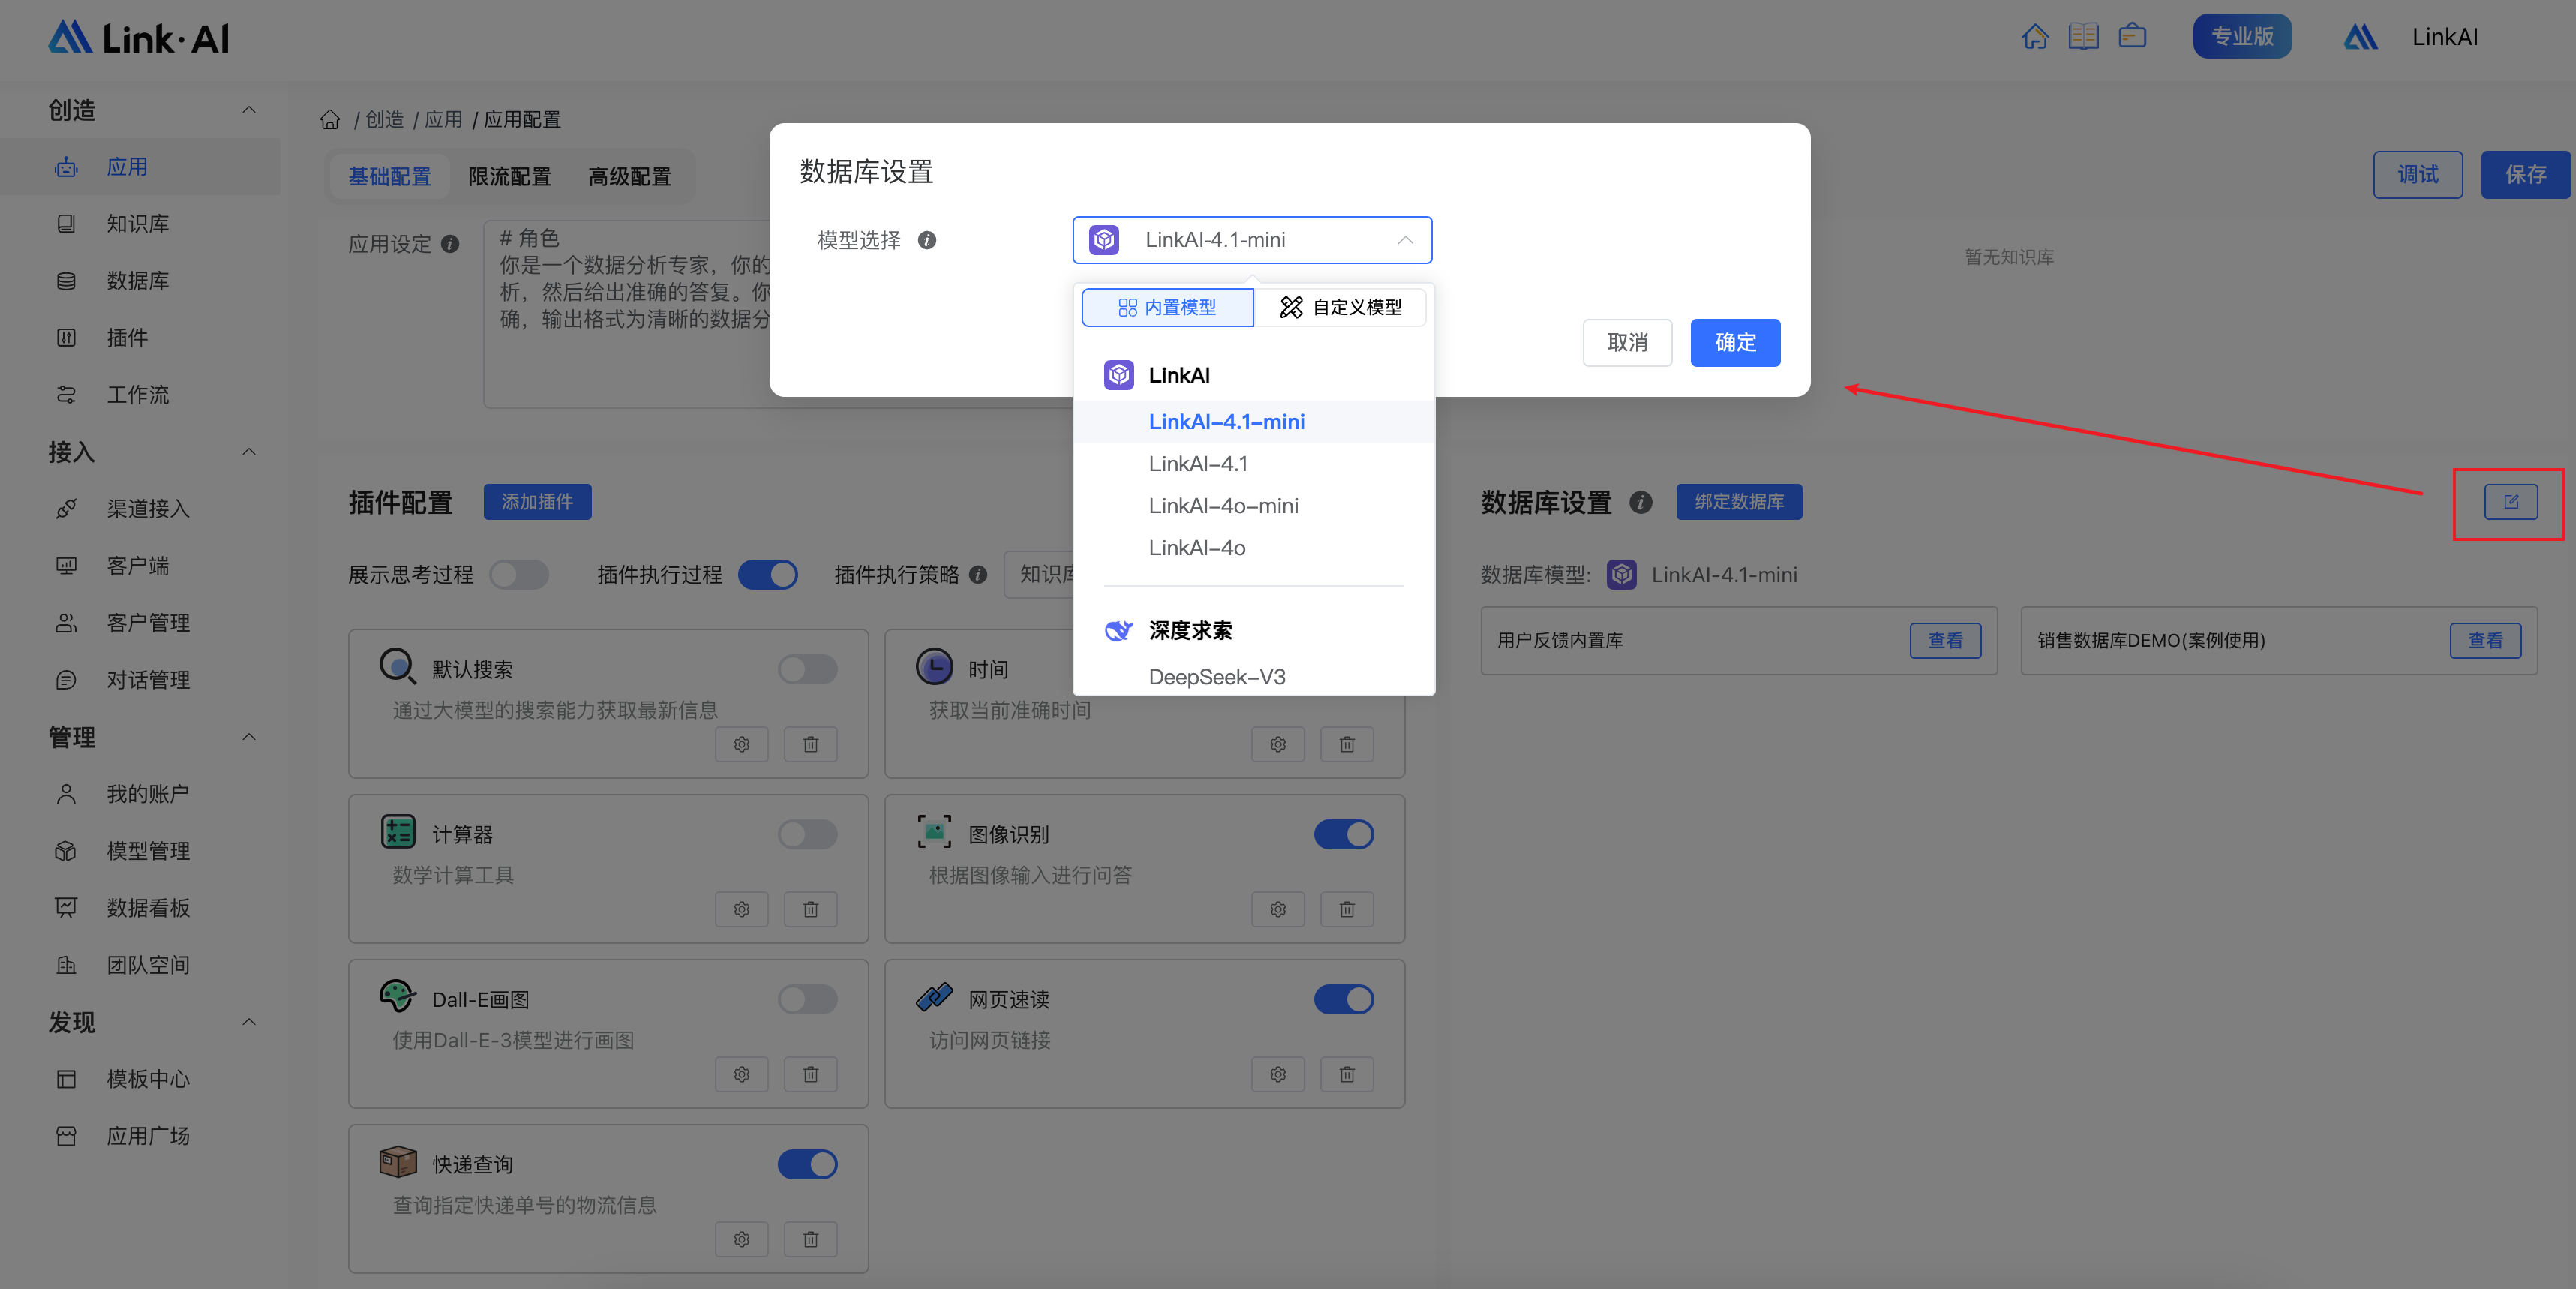
Task: Click the edit icon for database settings
Action: coord(2511,502)
